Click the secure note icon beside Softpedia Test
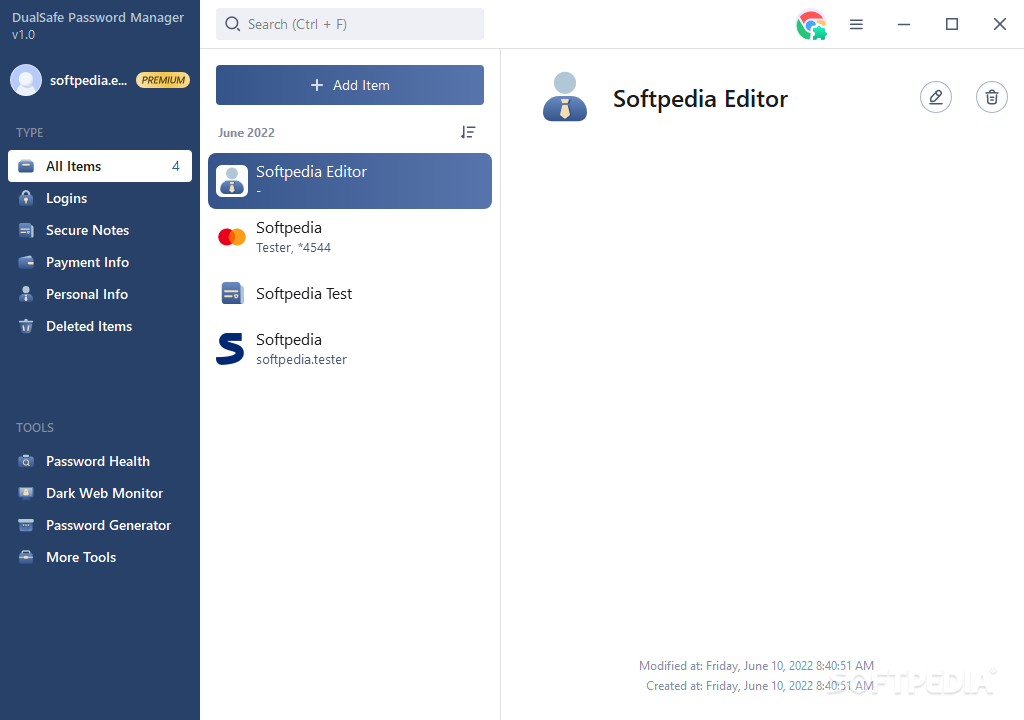The image size is (1024, 720). click(232, 293)
